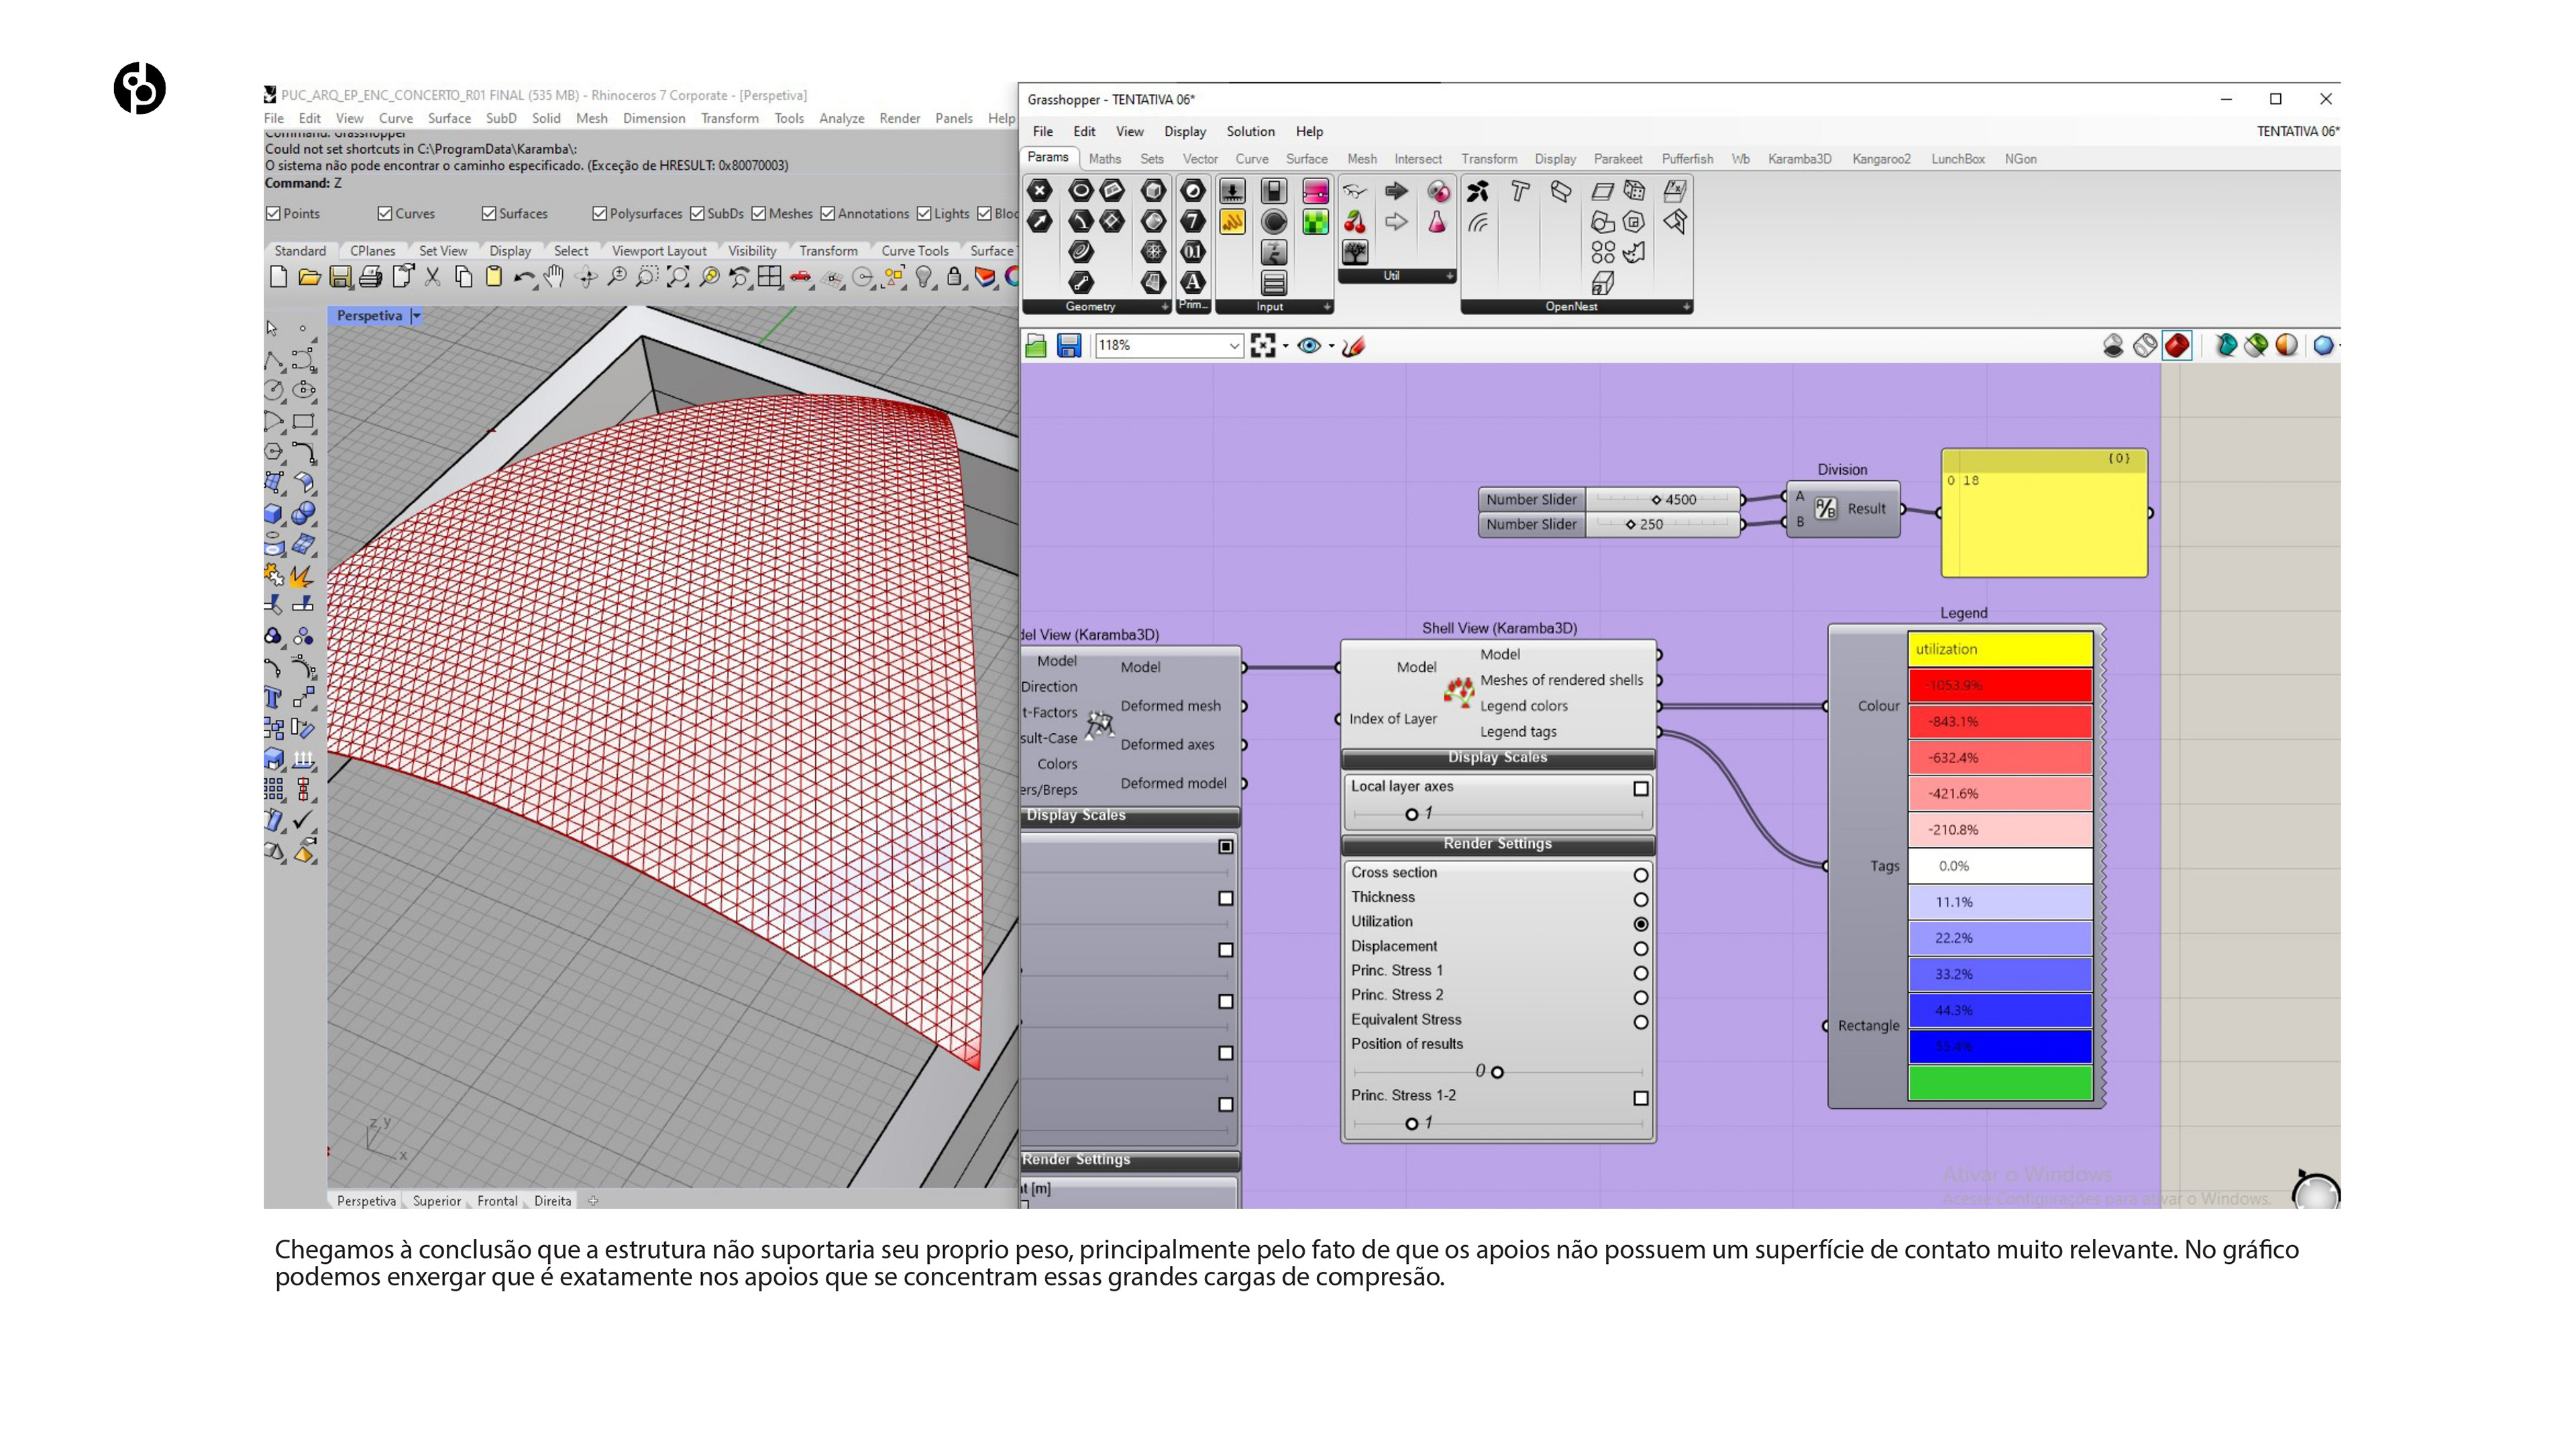Select the Displacement render radio button
The width and height of the screenshot is (2576, 1449).
(1640, 948)
